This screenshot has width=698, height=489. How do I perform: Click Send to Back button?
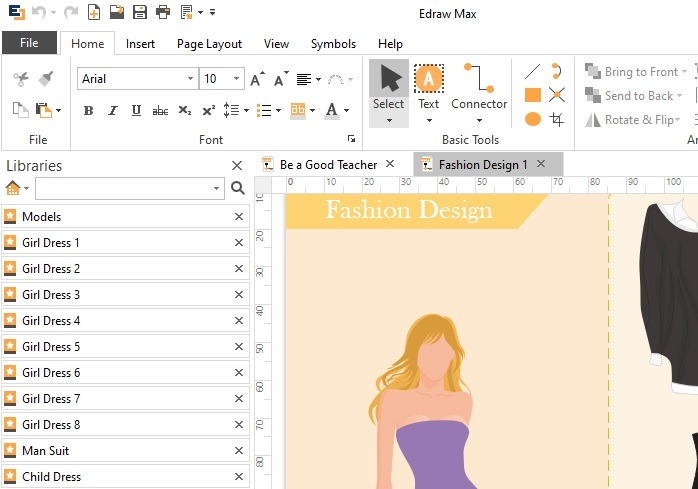pyautogui.click(x=633, y=95)
